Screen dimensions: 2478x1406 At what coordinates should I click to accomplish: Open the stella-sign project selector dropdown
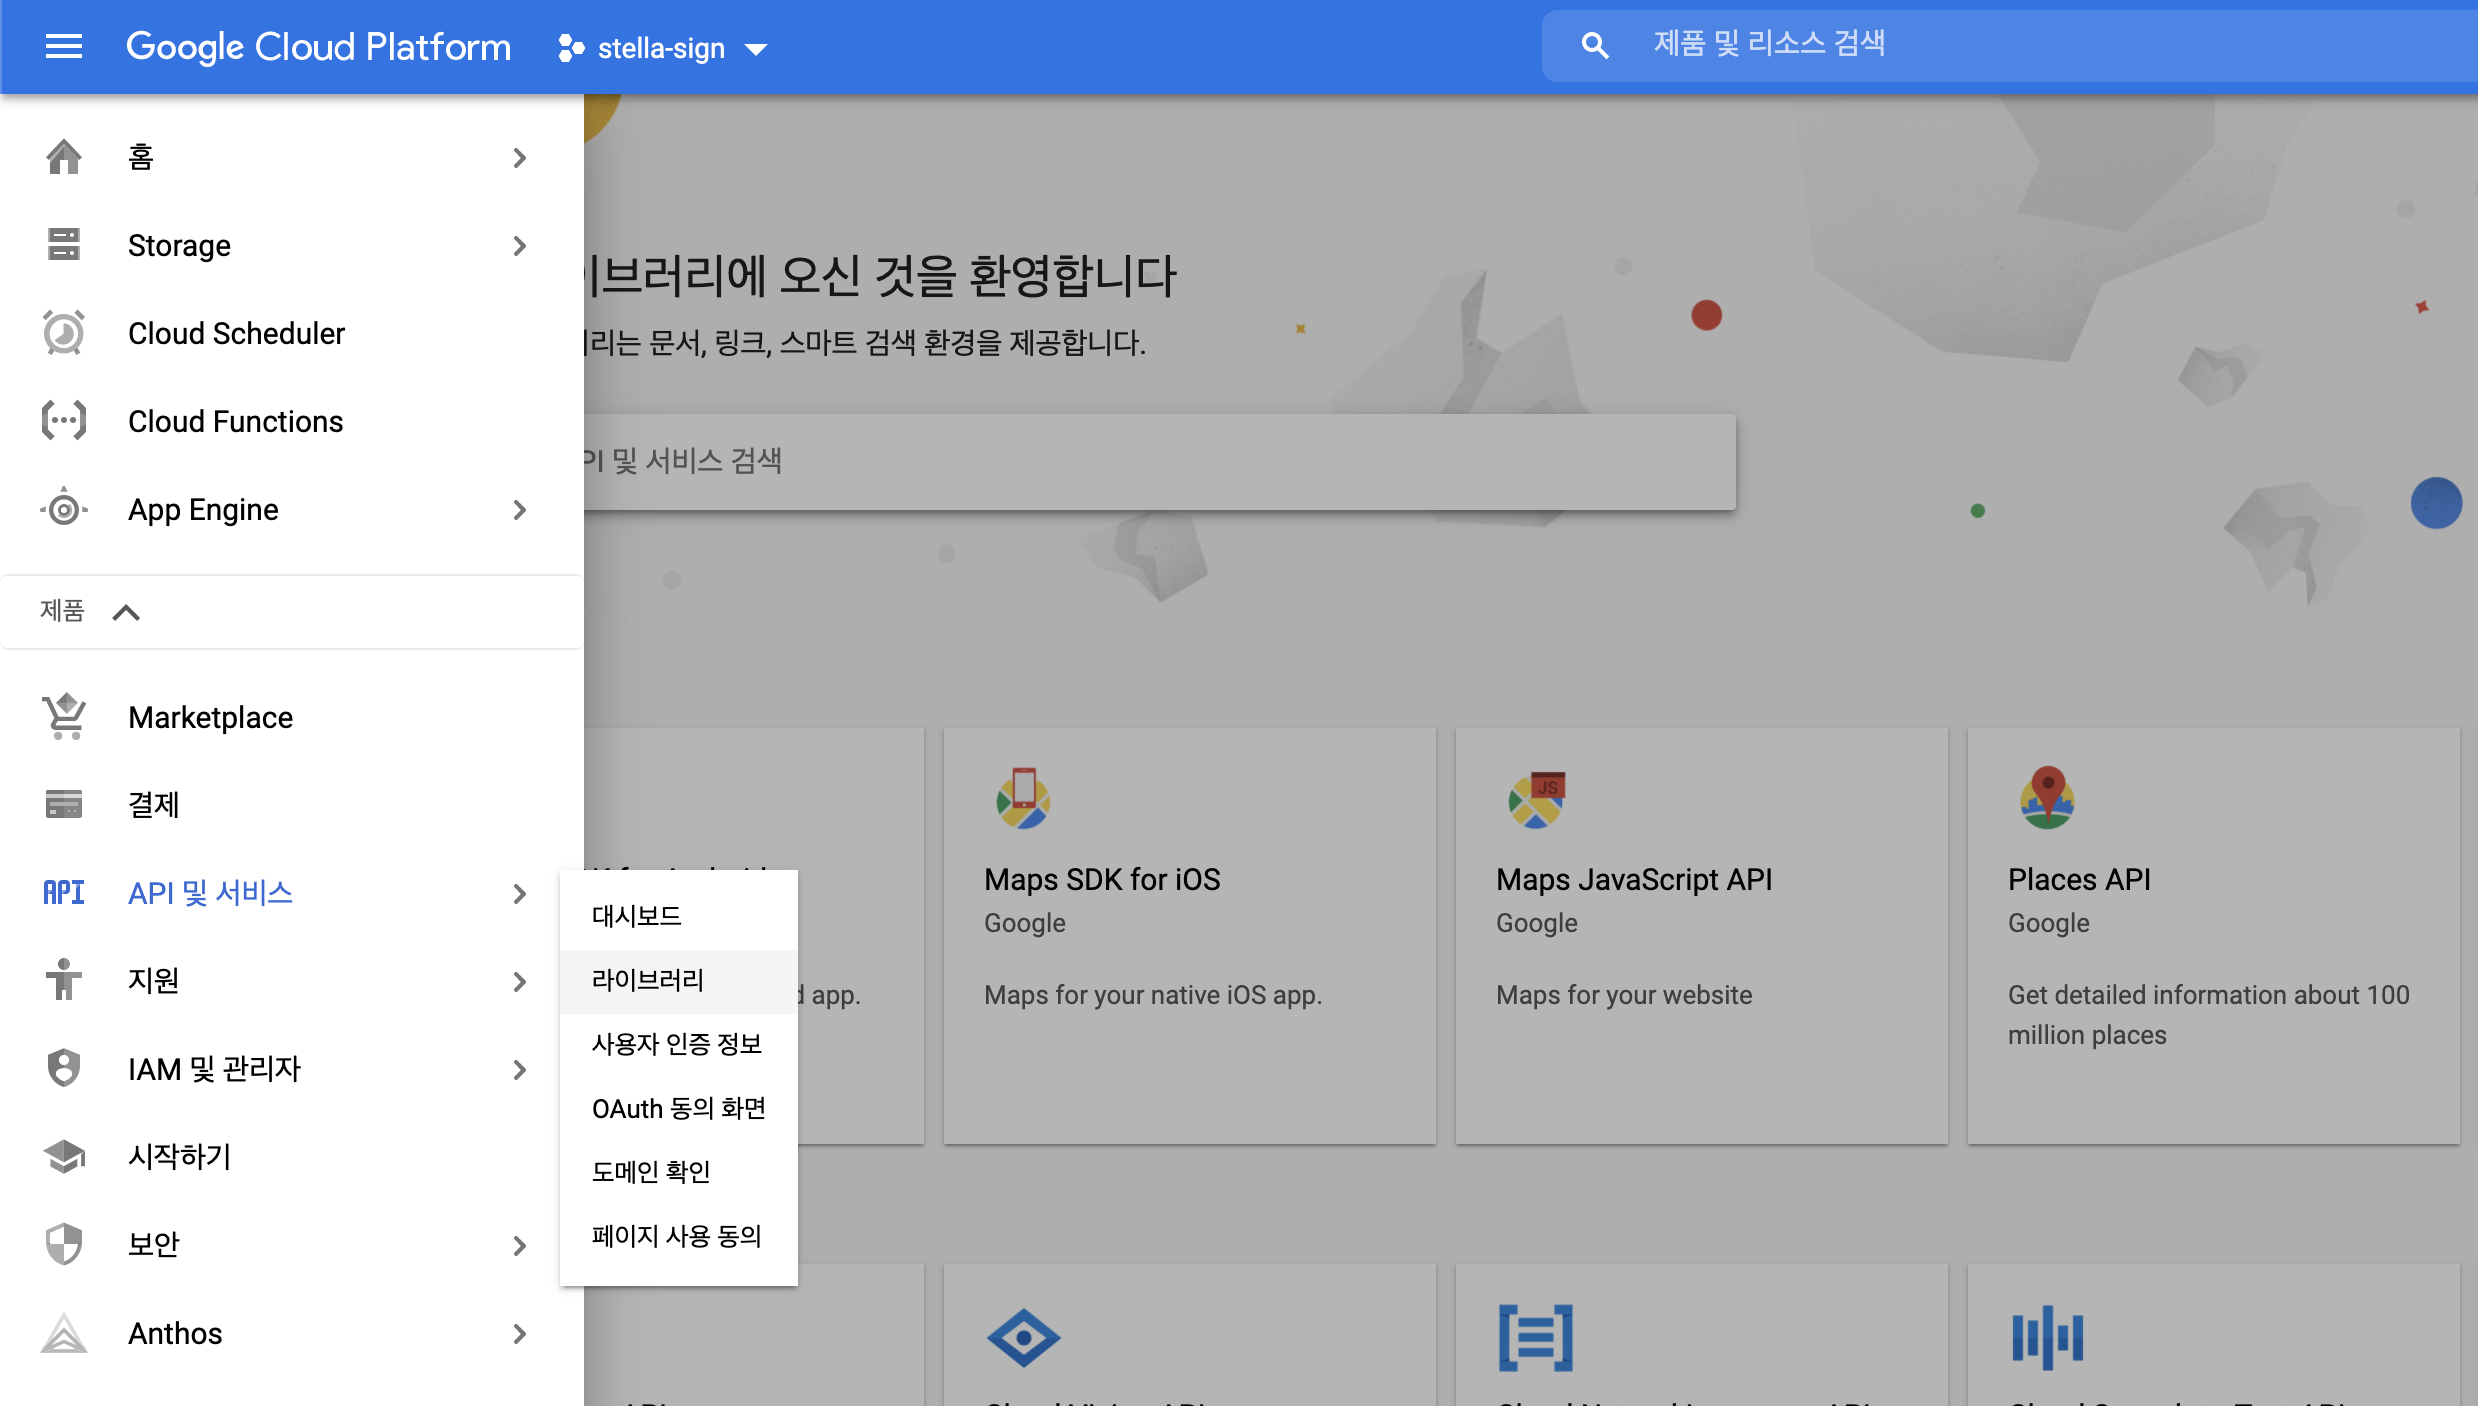coord(662,48)
